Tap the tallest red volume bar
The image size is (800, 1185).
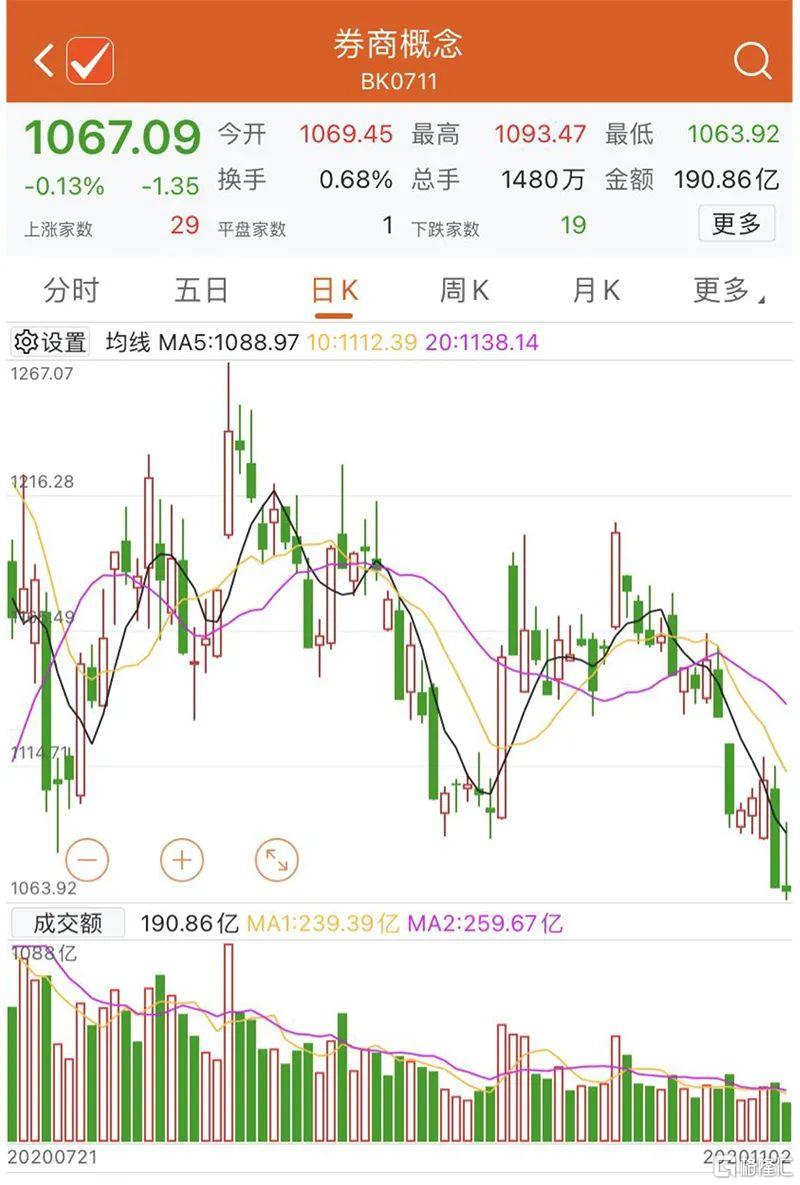pyautogui.click(x=228, y=1043)
